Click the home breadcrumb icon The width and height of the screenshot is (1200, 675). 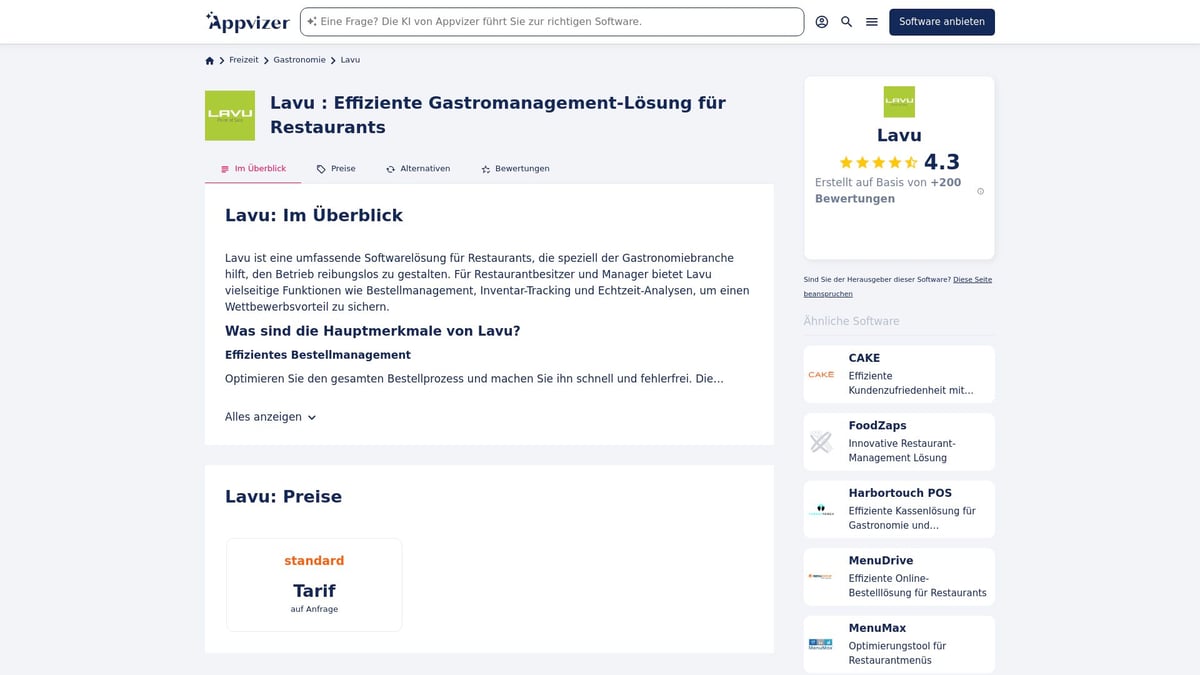(209, 60)
